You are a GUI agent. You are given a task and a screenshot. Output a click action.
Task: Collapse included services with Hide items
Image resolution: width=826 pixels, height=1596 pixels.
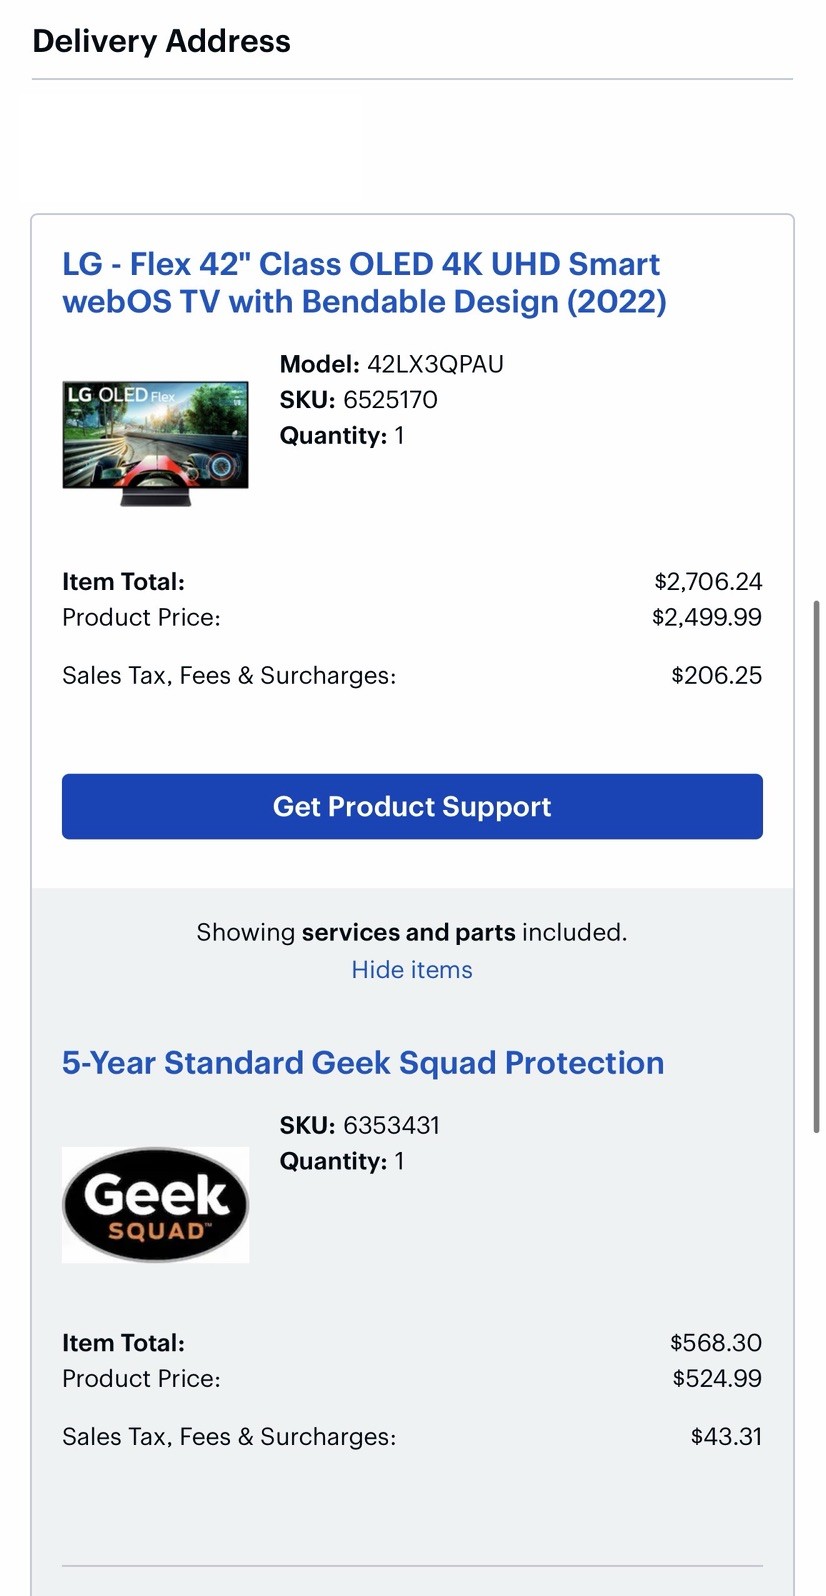click(412, 970)
